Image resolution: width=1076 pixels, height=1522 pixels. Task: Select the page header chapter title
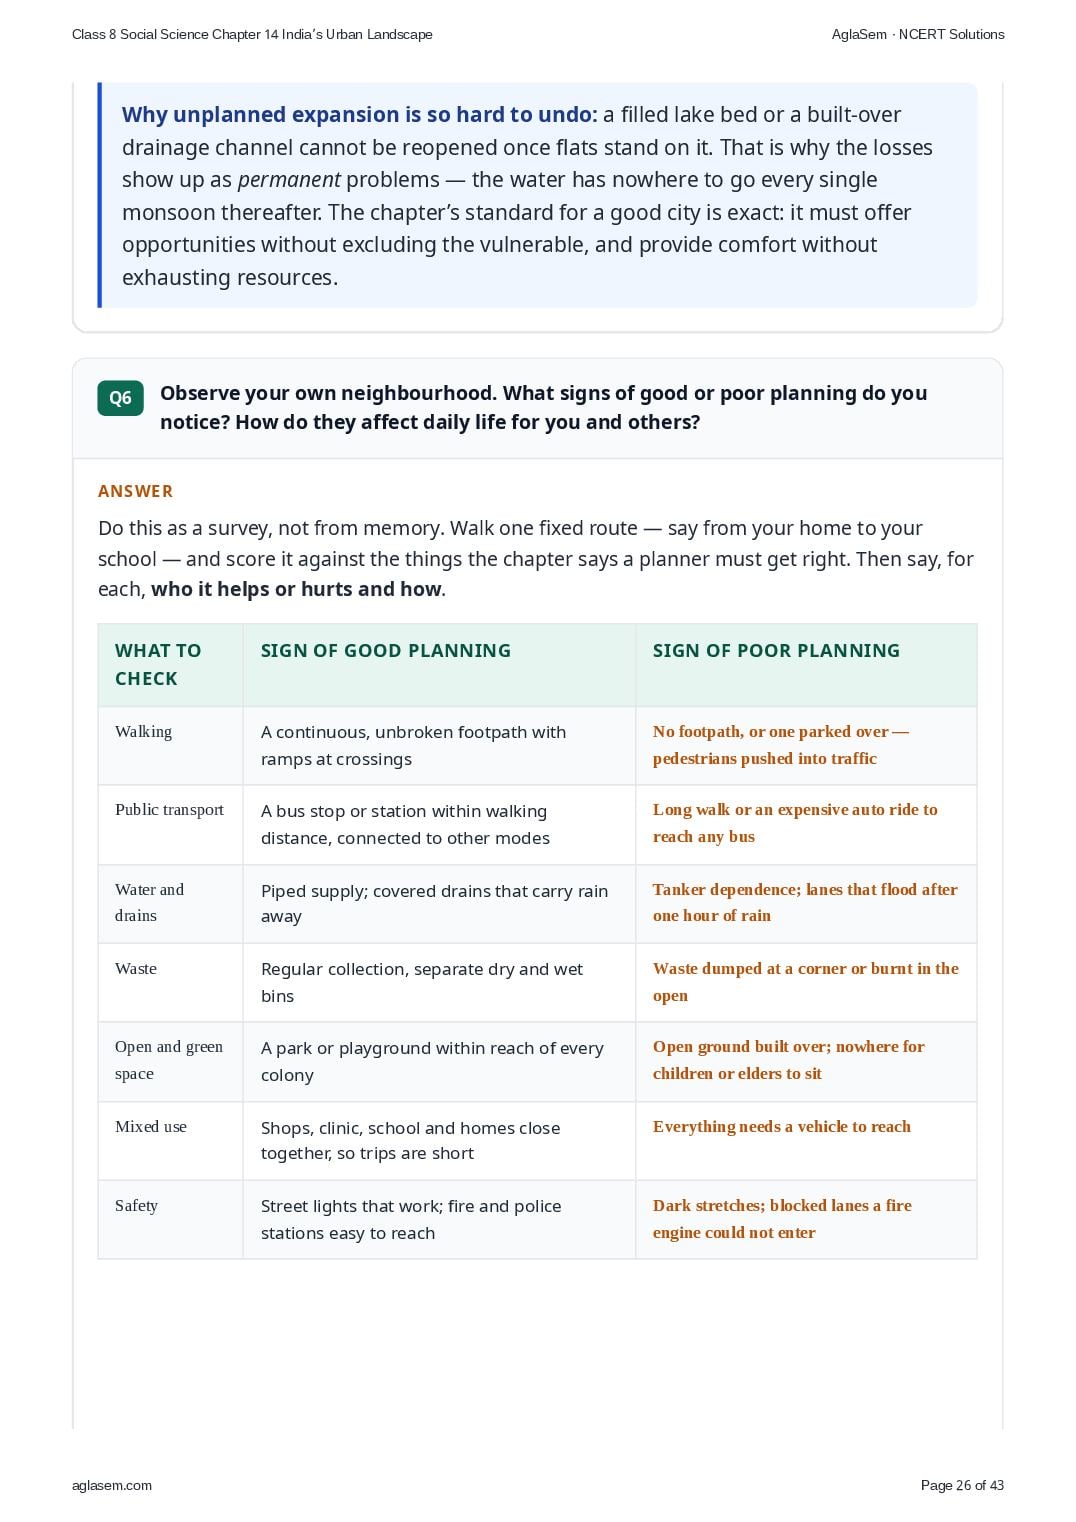click(252, 34)
